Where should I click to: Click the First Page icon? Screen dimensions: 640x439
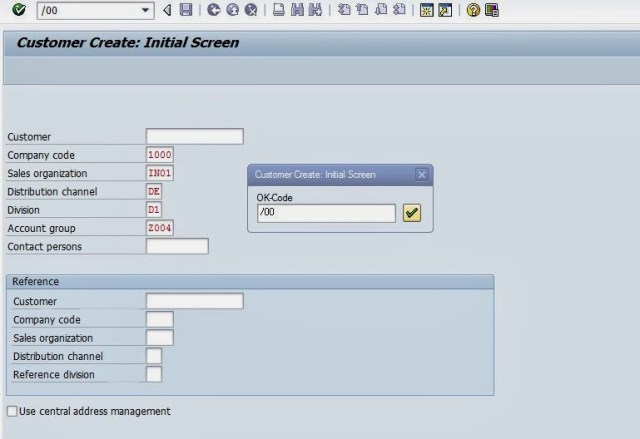click(344, 10)
